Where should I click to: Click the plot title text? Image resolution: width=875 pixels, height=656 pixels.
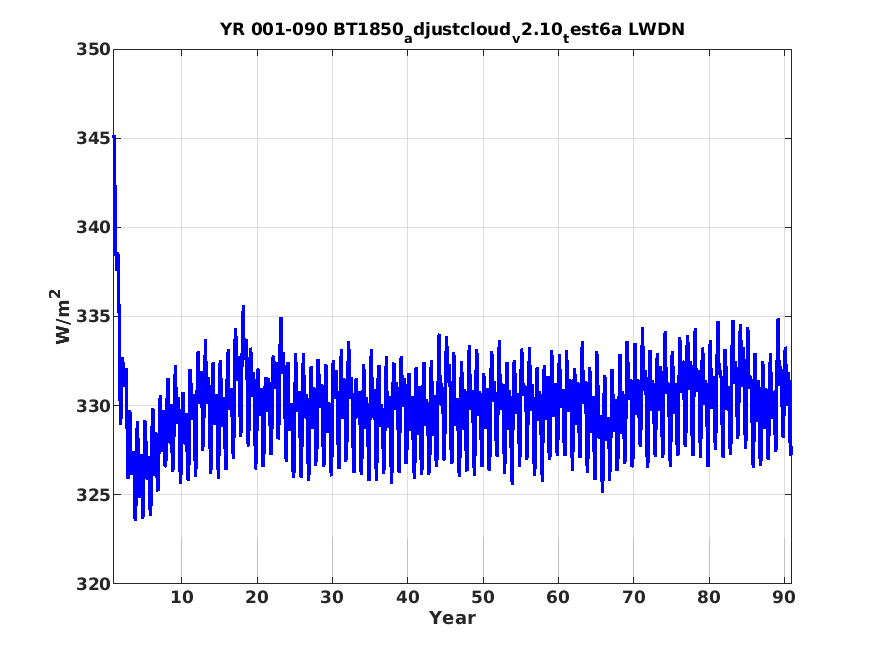pos(452,30)
